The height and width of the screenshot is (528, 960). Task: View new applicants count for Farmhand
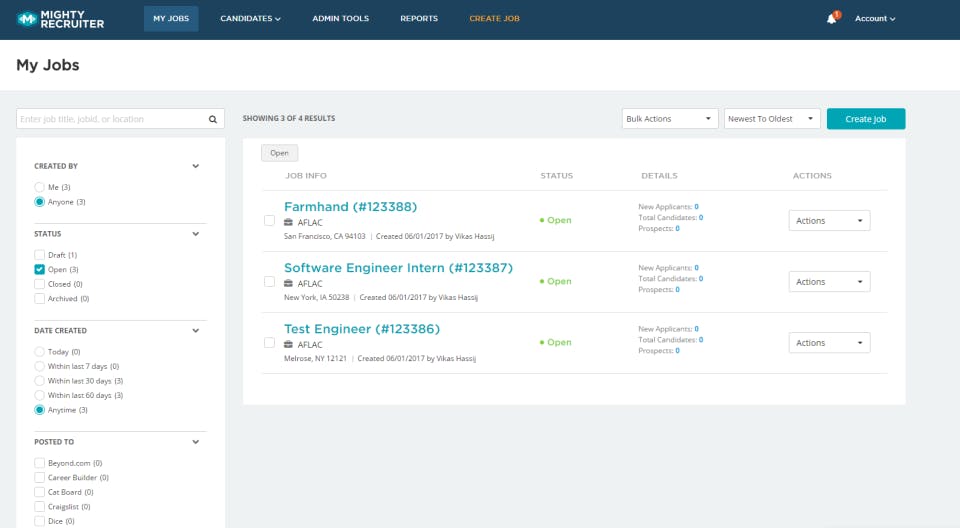tap(696, 207)
